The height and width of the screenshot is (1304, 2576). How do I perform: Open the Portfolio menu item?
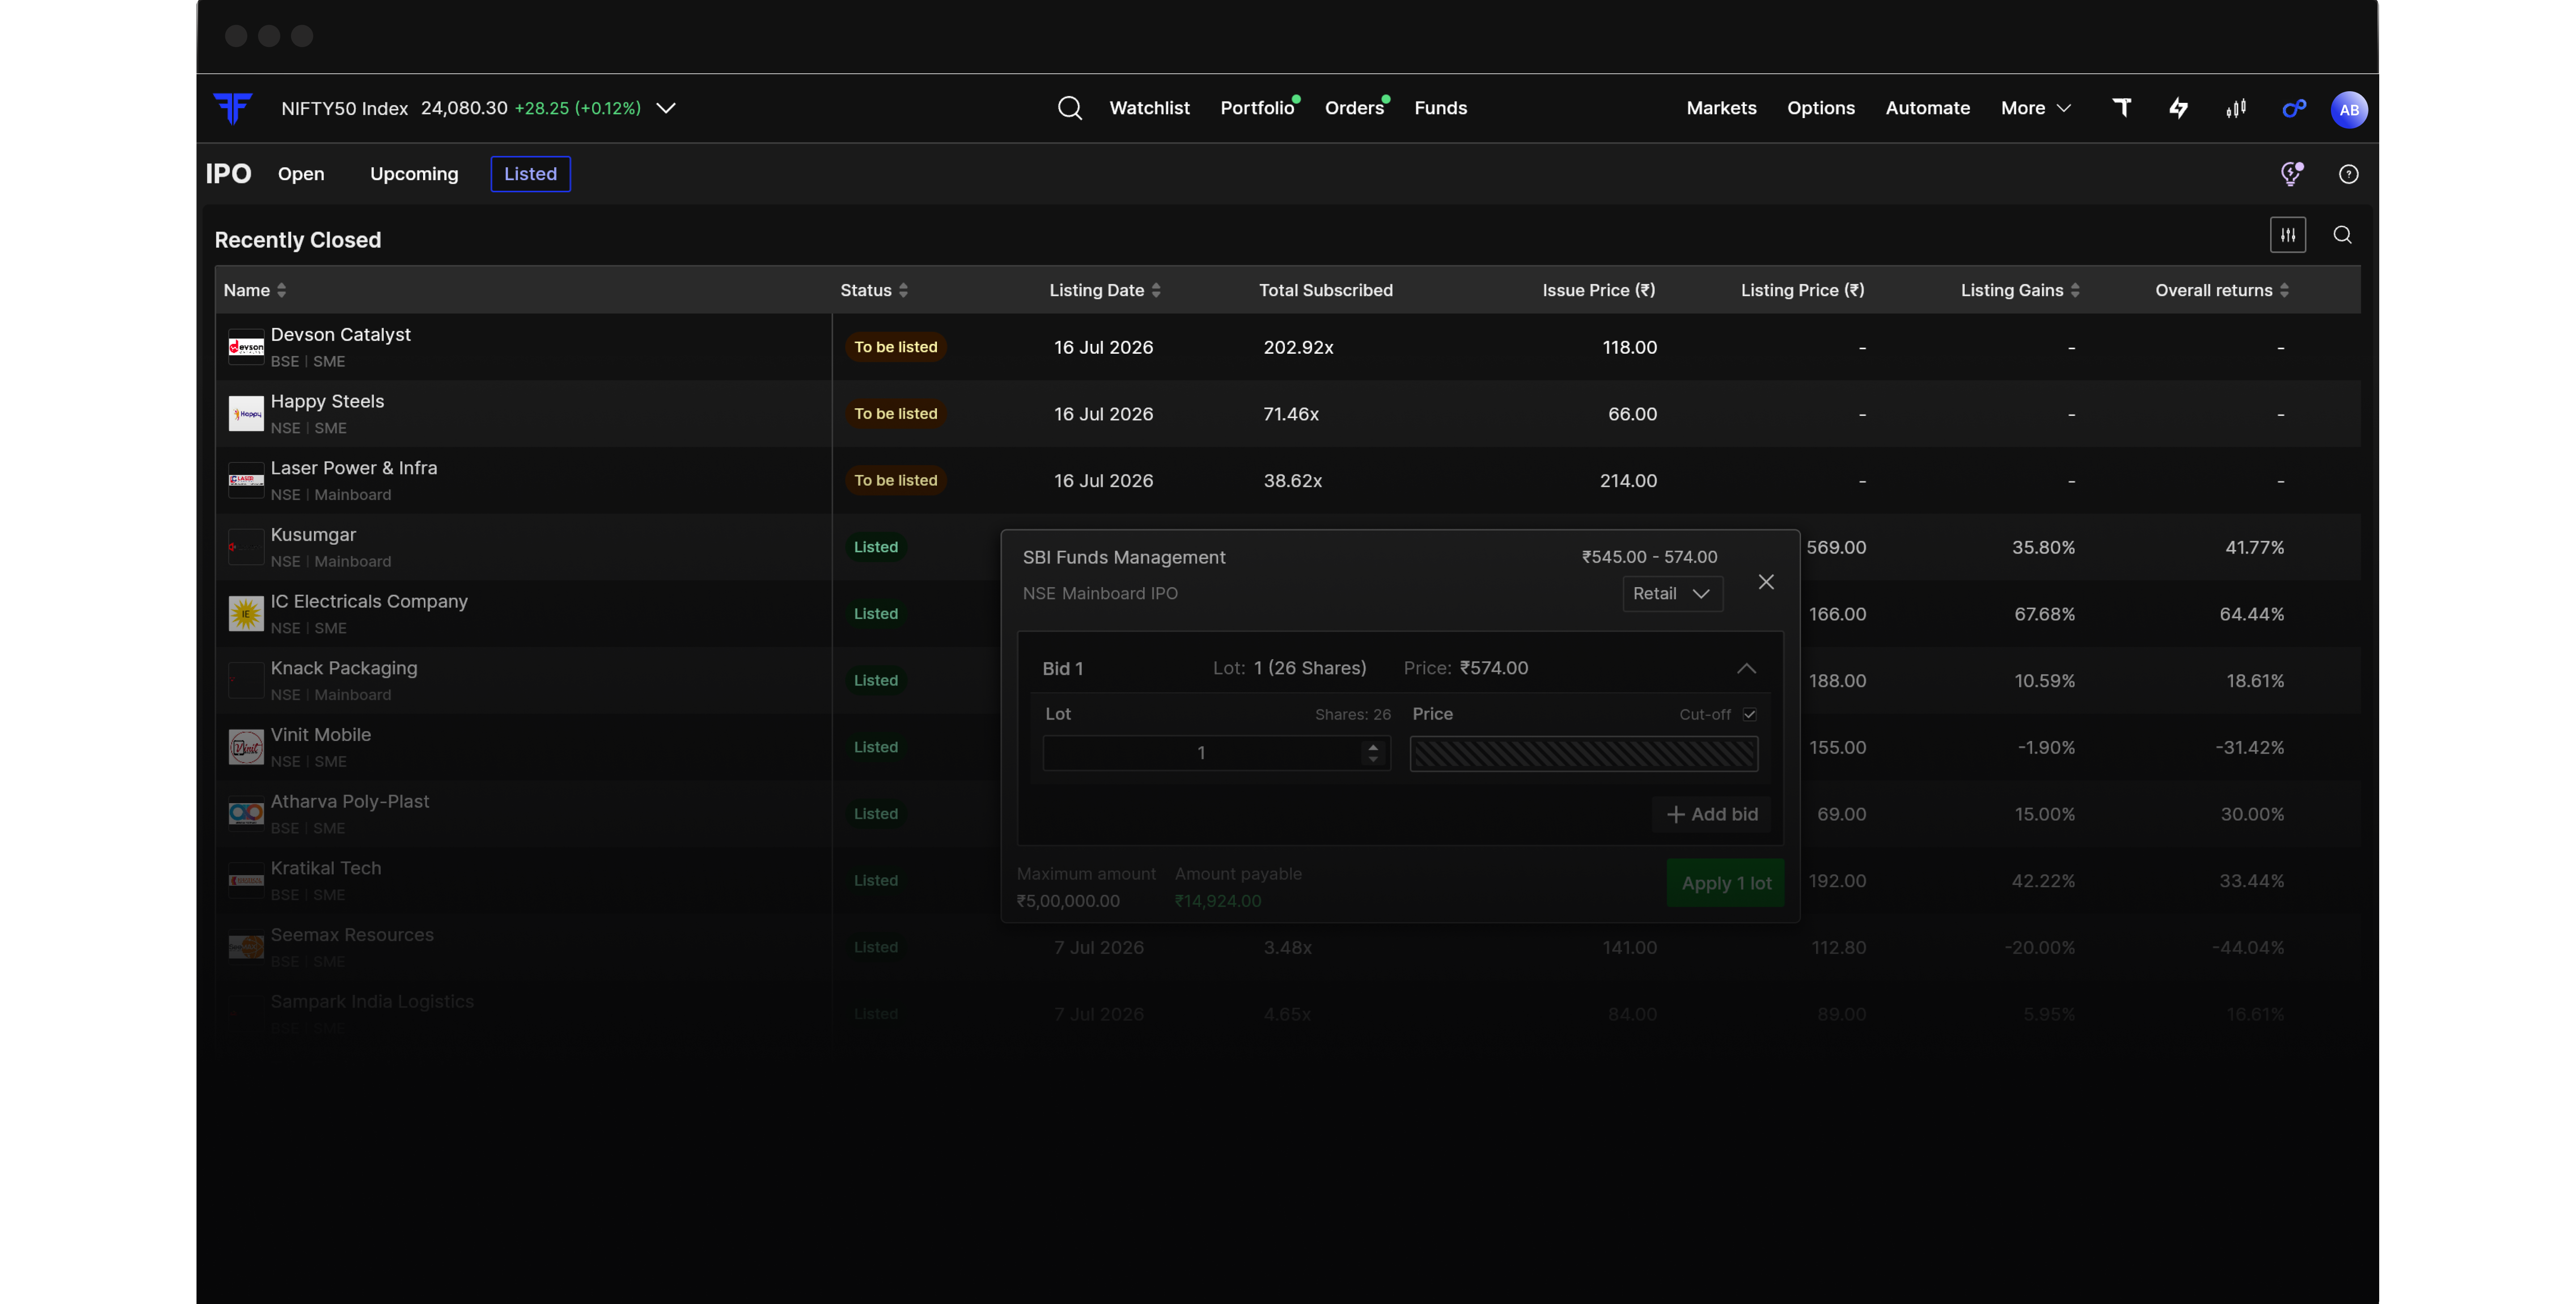point(1257,108)
